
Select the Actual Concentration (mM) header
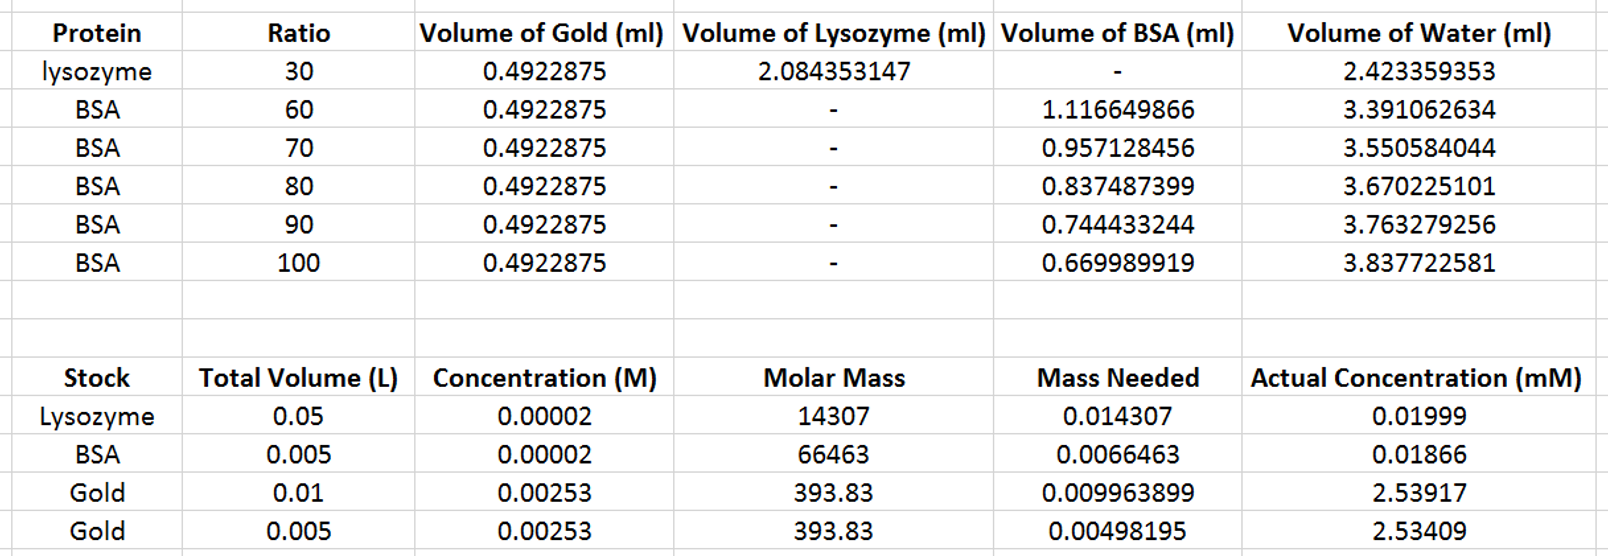pyautogui.click(x=1416, y=378)
